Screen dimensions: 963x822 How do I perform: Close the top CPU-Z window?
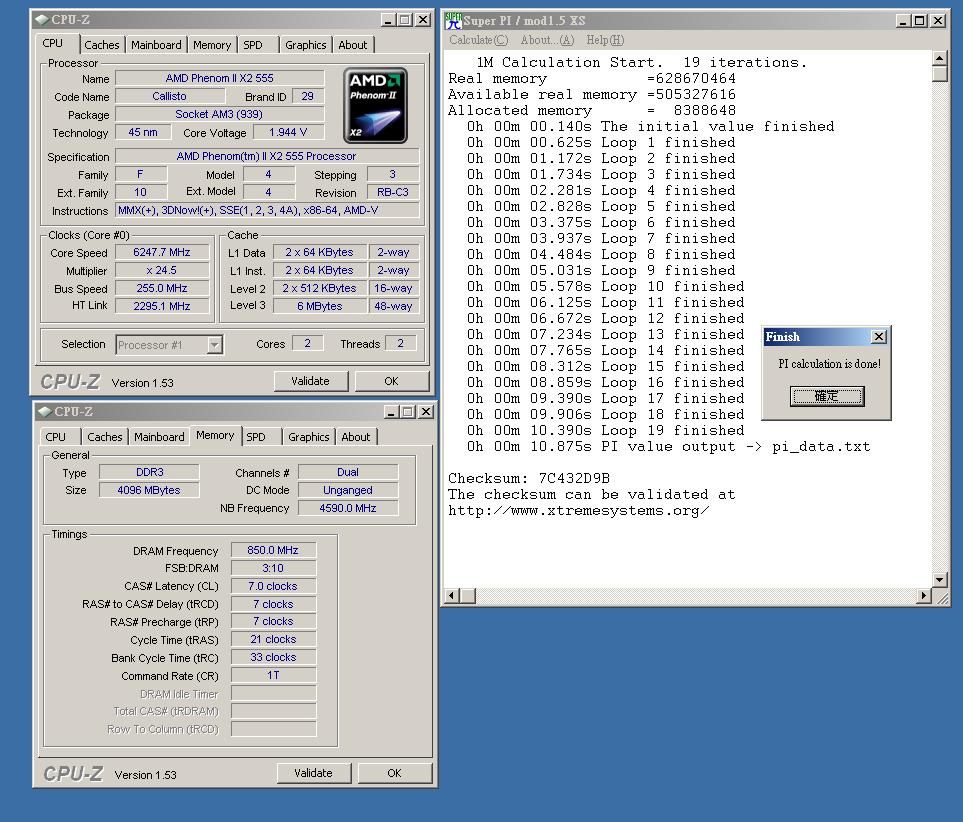click(x=423, y=20)
